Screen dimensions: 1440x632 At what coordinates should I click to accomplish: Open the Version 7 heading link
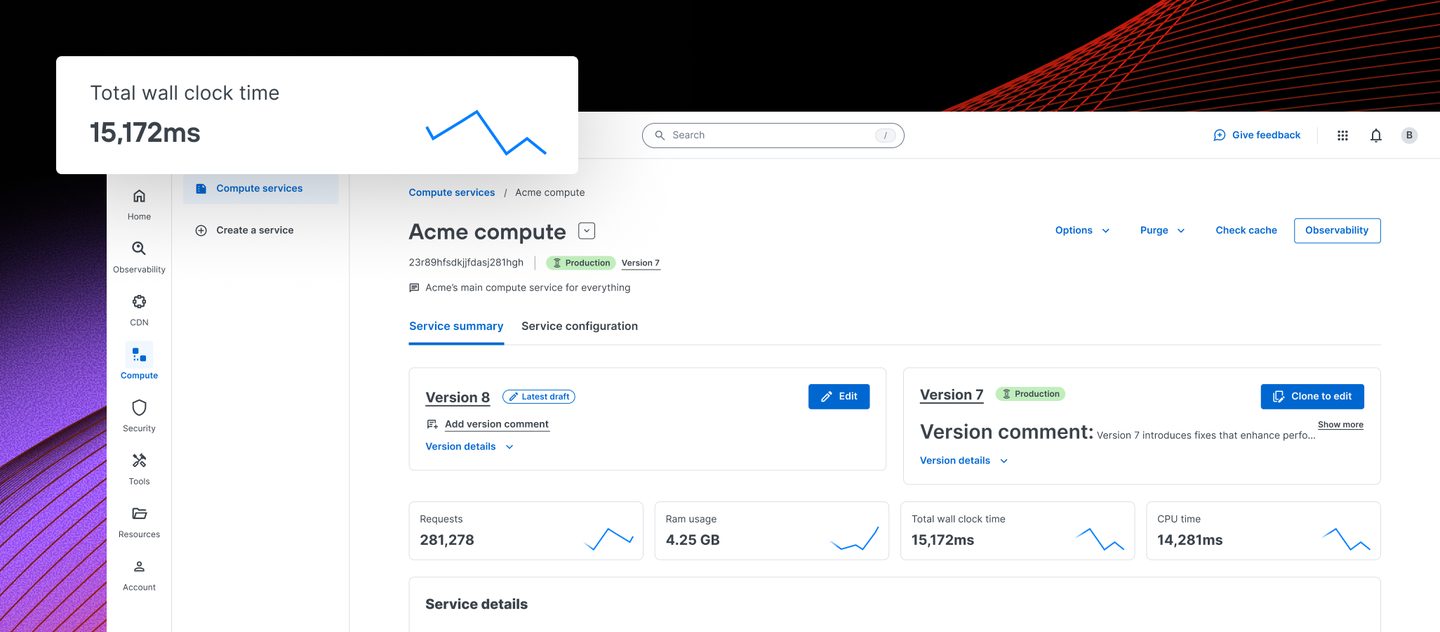[952, 395]
